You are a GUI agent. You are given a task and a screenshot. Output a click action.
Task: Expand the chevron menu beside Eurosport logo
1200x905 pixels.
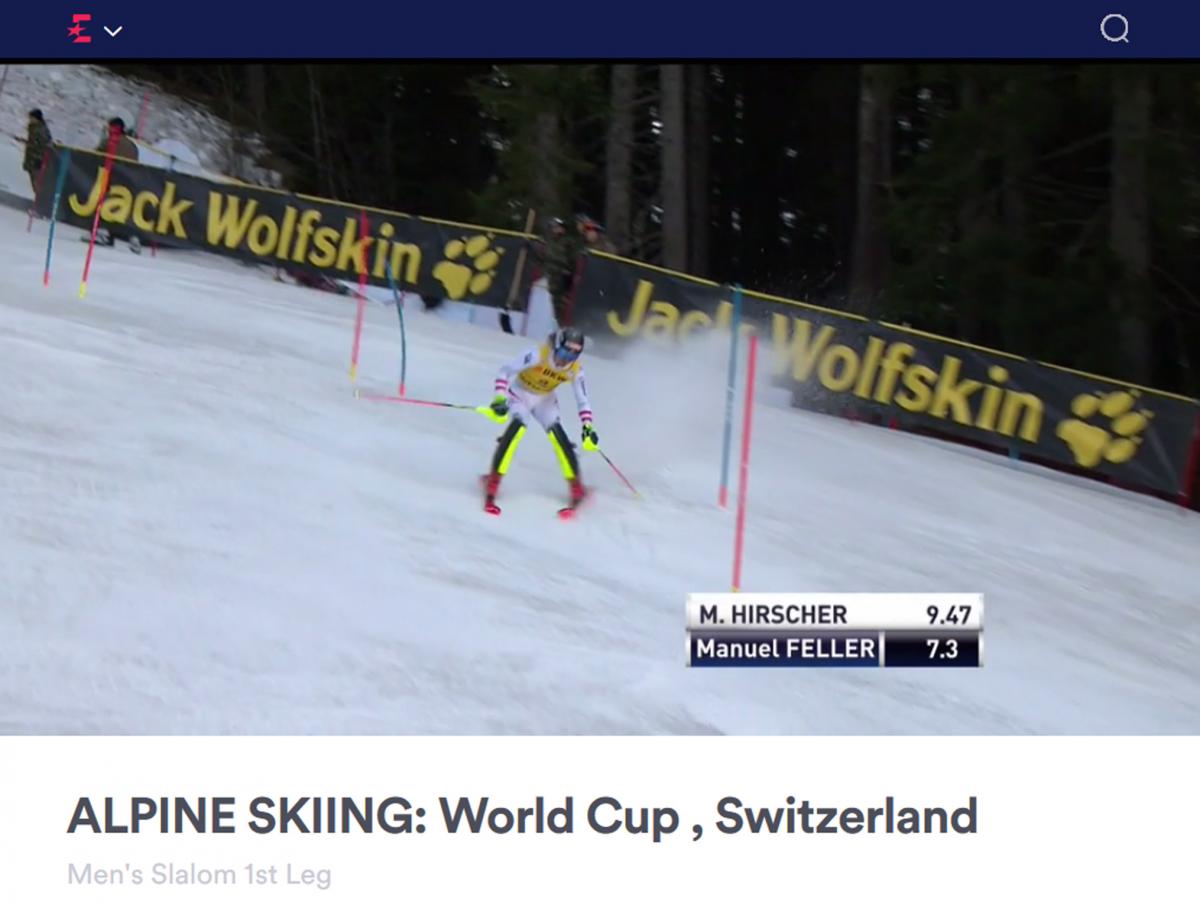coord(113,31)
